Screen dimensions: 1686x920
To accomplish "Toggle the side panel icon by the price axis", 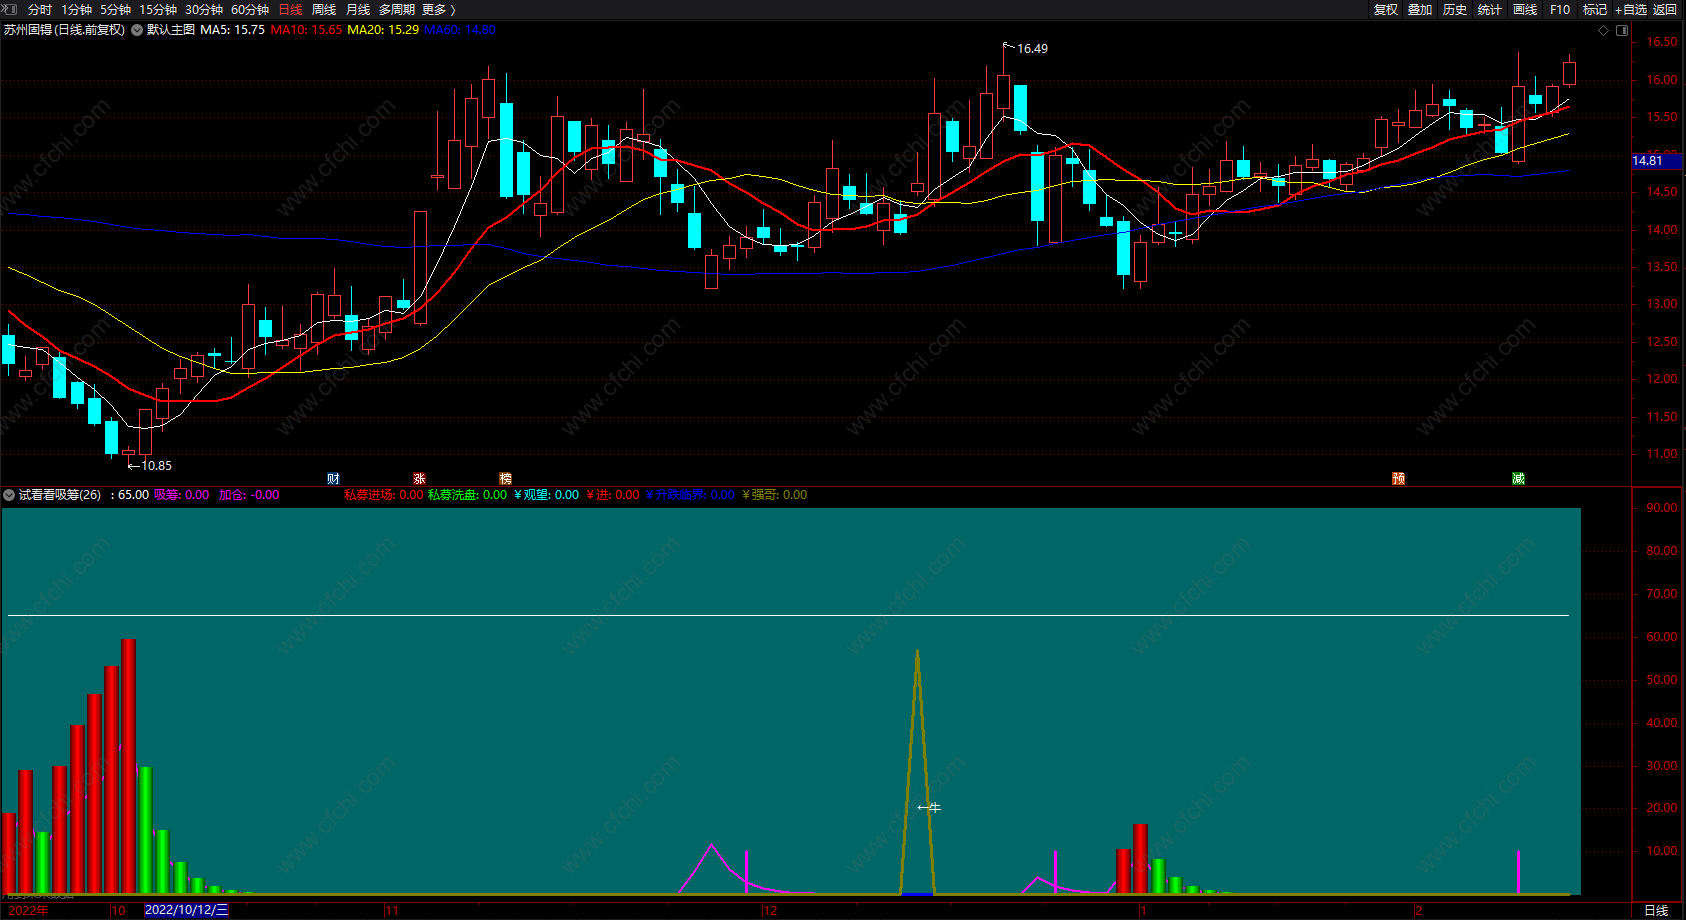I will tap(1622, 30).
